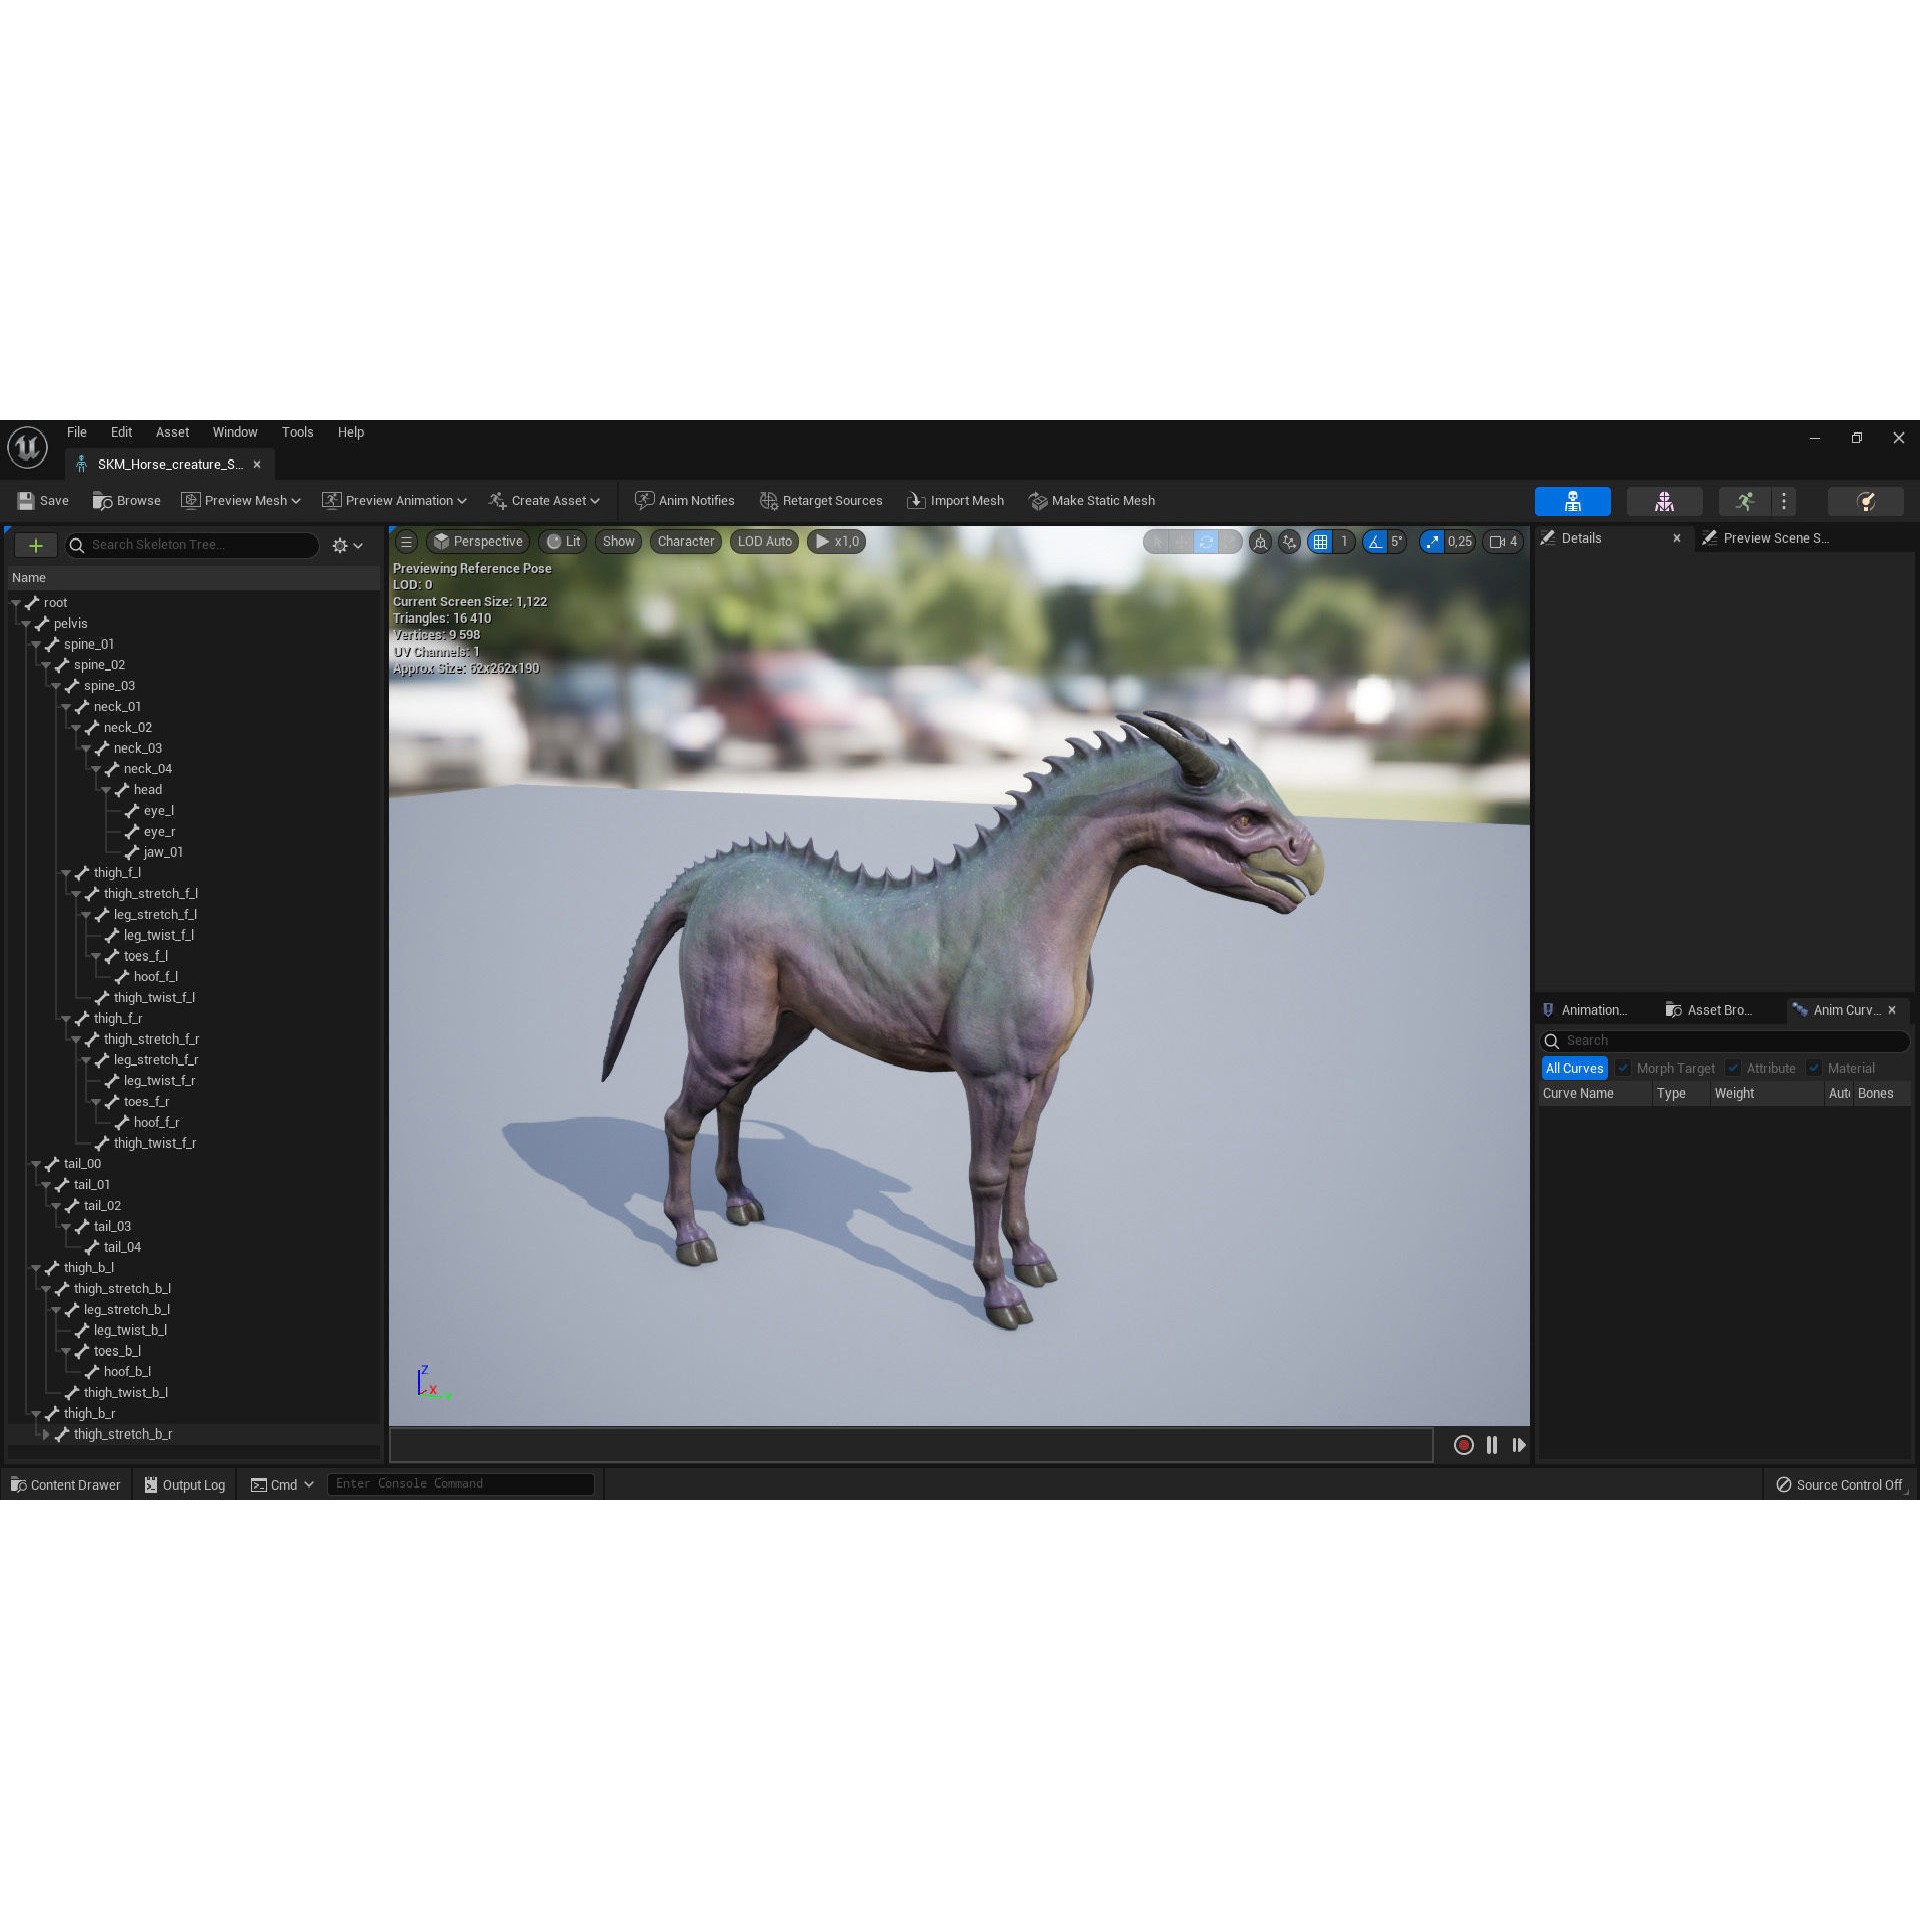The image size is (1920, 1920).
Task: Open the Preview Animation dropdown
Action: click(x=394, y=500)
